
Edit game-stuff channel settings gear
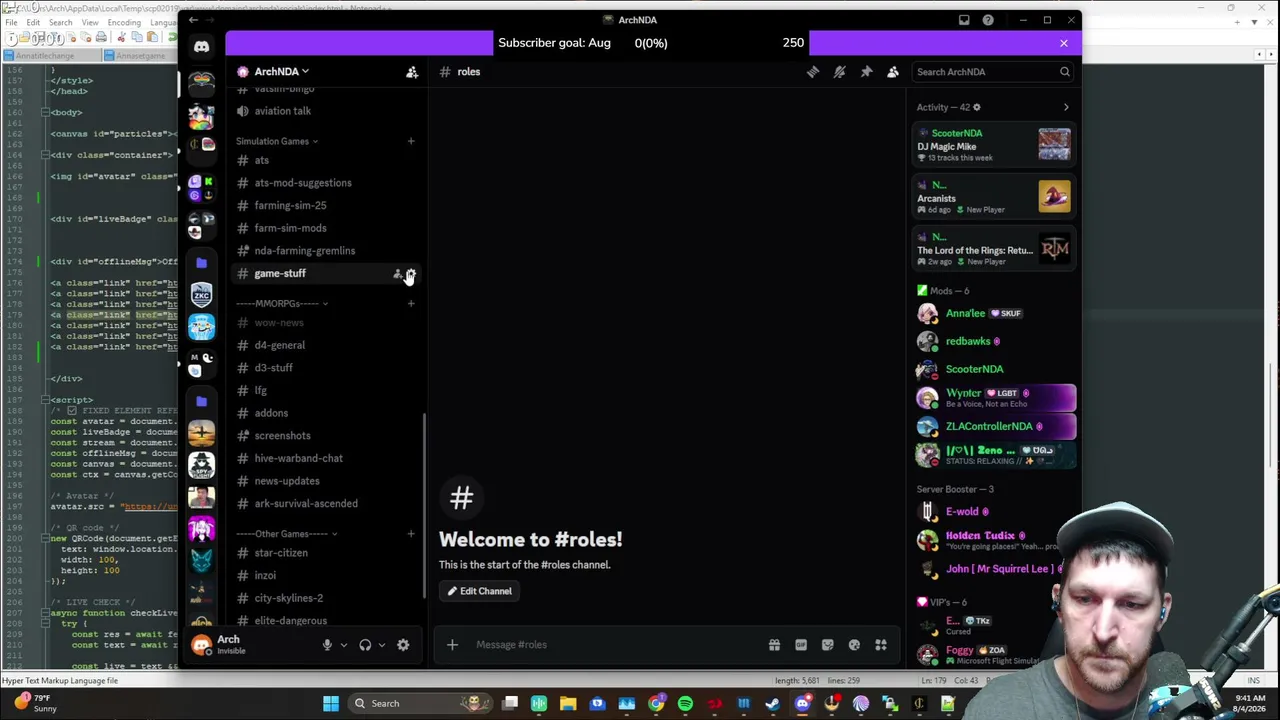coord(411,274)
